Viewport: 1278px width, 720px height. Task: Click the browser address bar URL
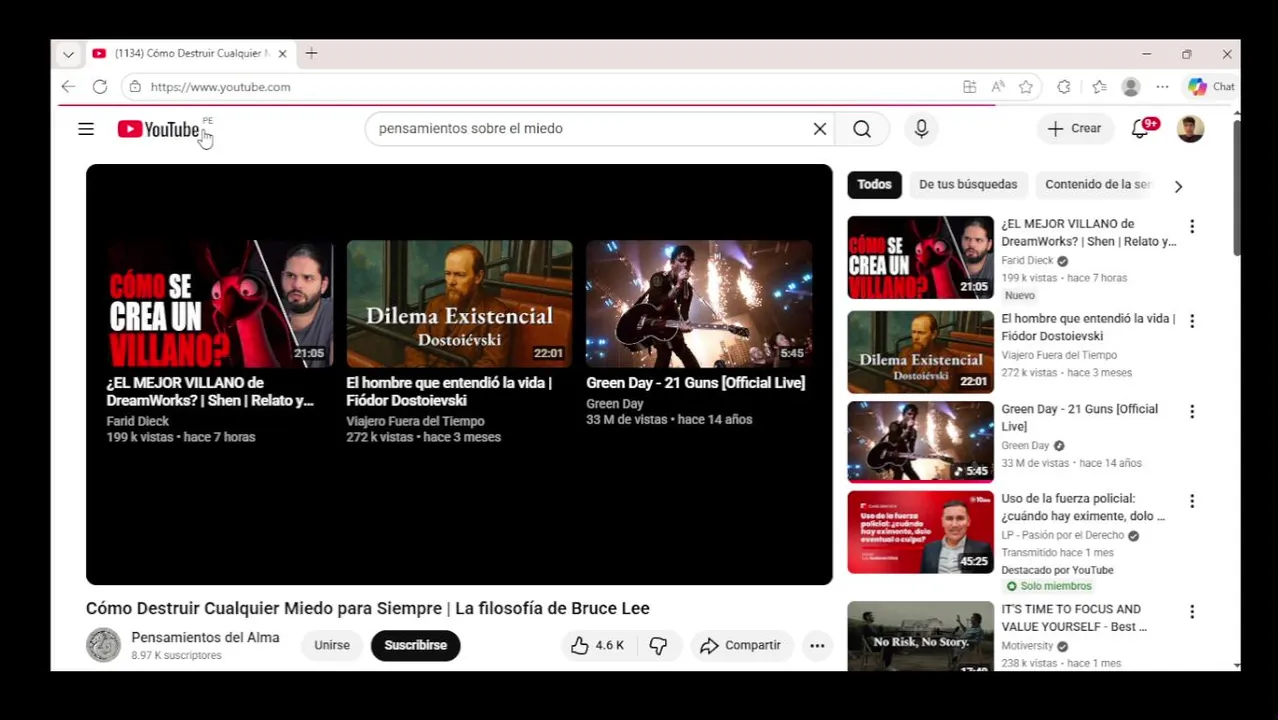pos(220,87)
